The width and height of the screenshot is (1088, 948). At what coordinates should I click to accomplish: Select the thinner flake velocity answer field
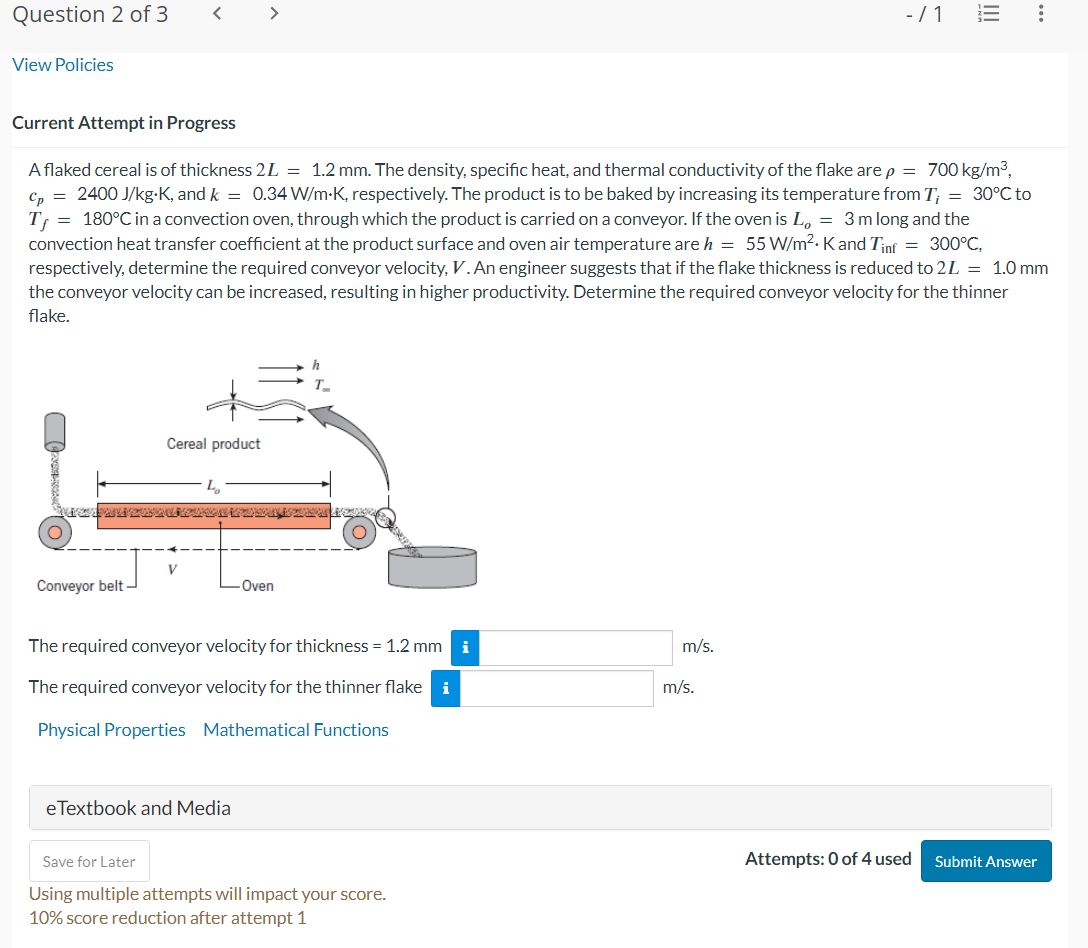(555, 687)
